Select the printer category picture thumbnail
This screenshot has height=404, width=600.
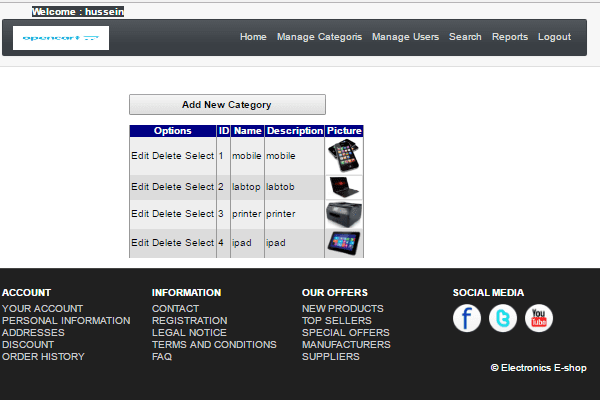click(x=344, y=214)
